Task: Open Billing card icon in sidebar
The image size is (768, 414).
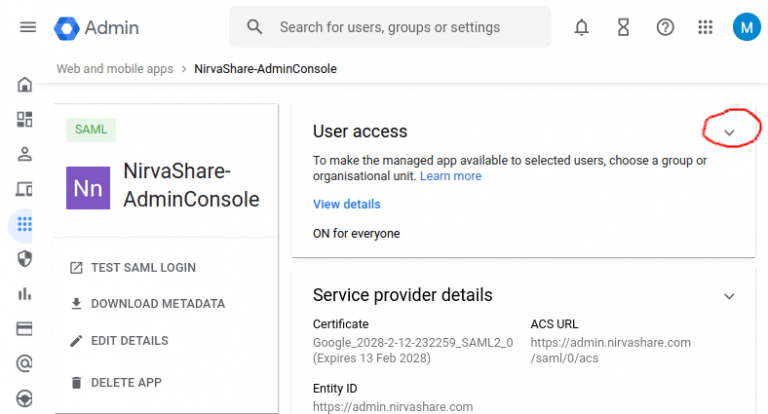Action: (x=24, y=328)
